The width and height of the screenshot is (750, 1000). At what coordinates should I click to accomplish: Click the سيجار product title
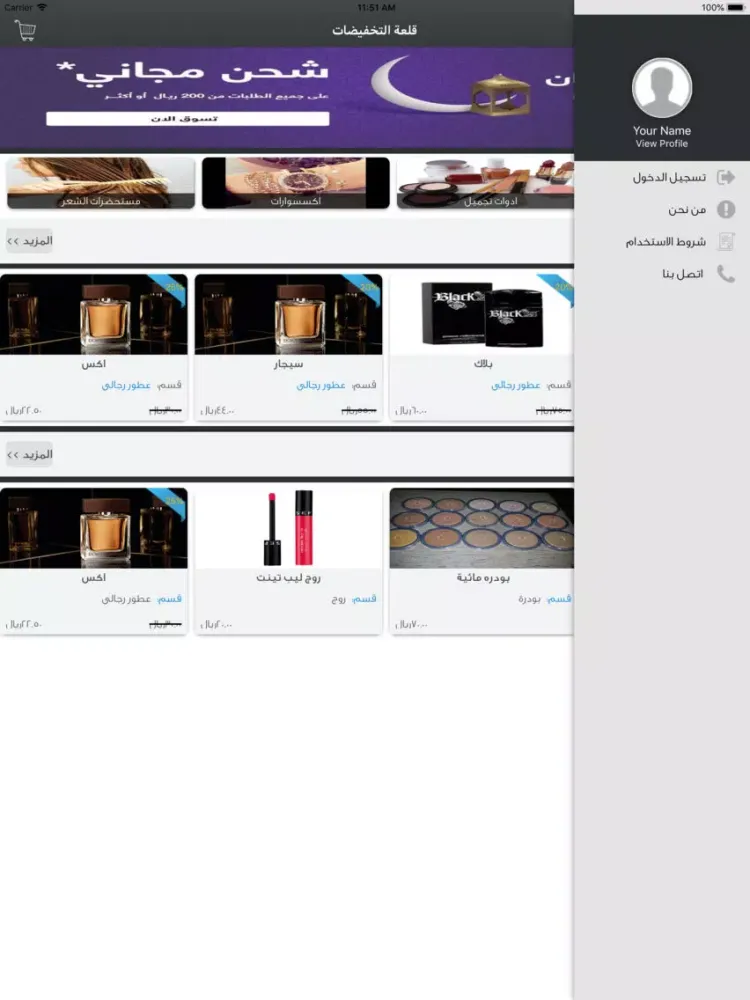point(288,364)
